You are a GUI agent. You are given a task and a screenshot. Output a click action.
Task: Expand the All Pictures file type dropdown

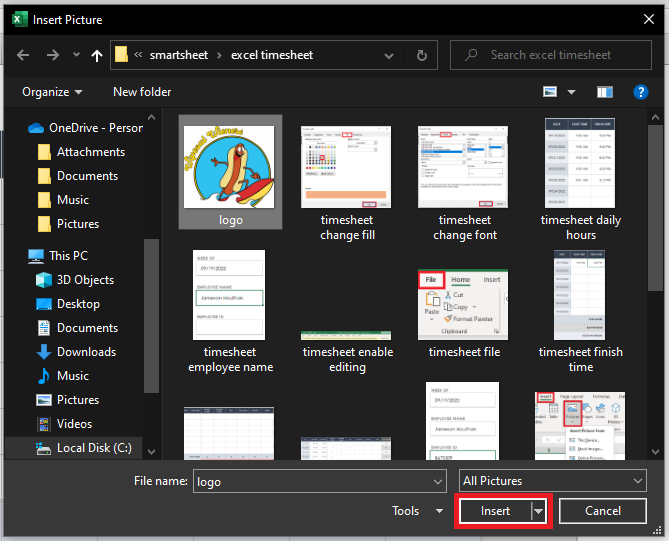[x=552, y=481]
